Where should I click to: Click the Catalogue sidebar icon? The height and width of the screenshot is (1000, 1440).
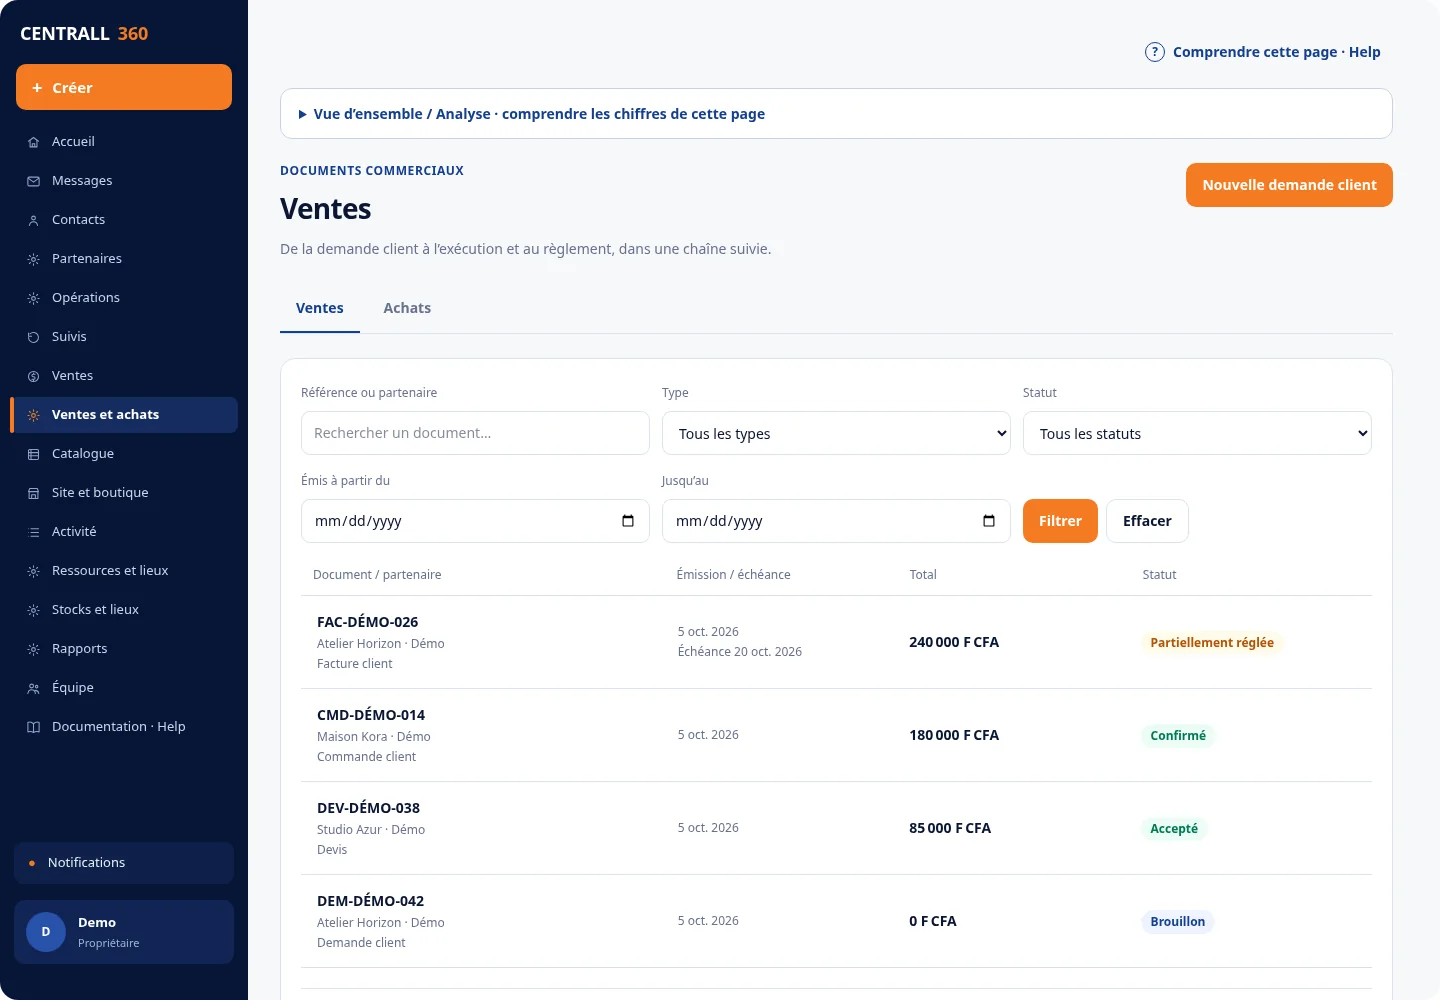(33, 454)
